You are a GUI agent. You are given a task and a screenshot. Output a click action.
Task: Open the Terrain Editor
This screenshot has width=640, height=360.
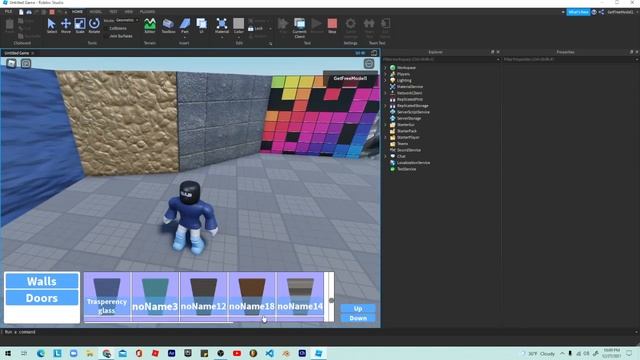click(150, 26)
